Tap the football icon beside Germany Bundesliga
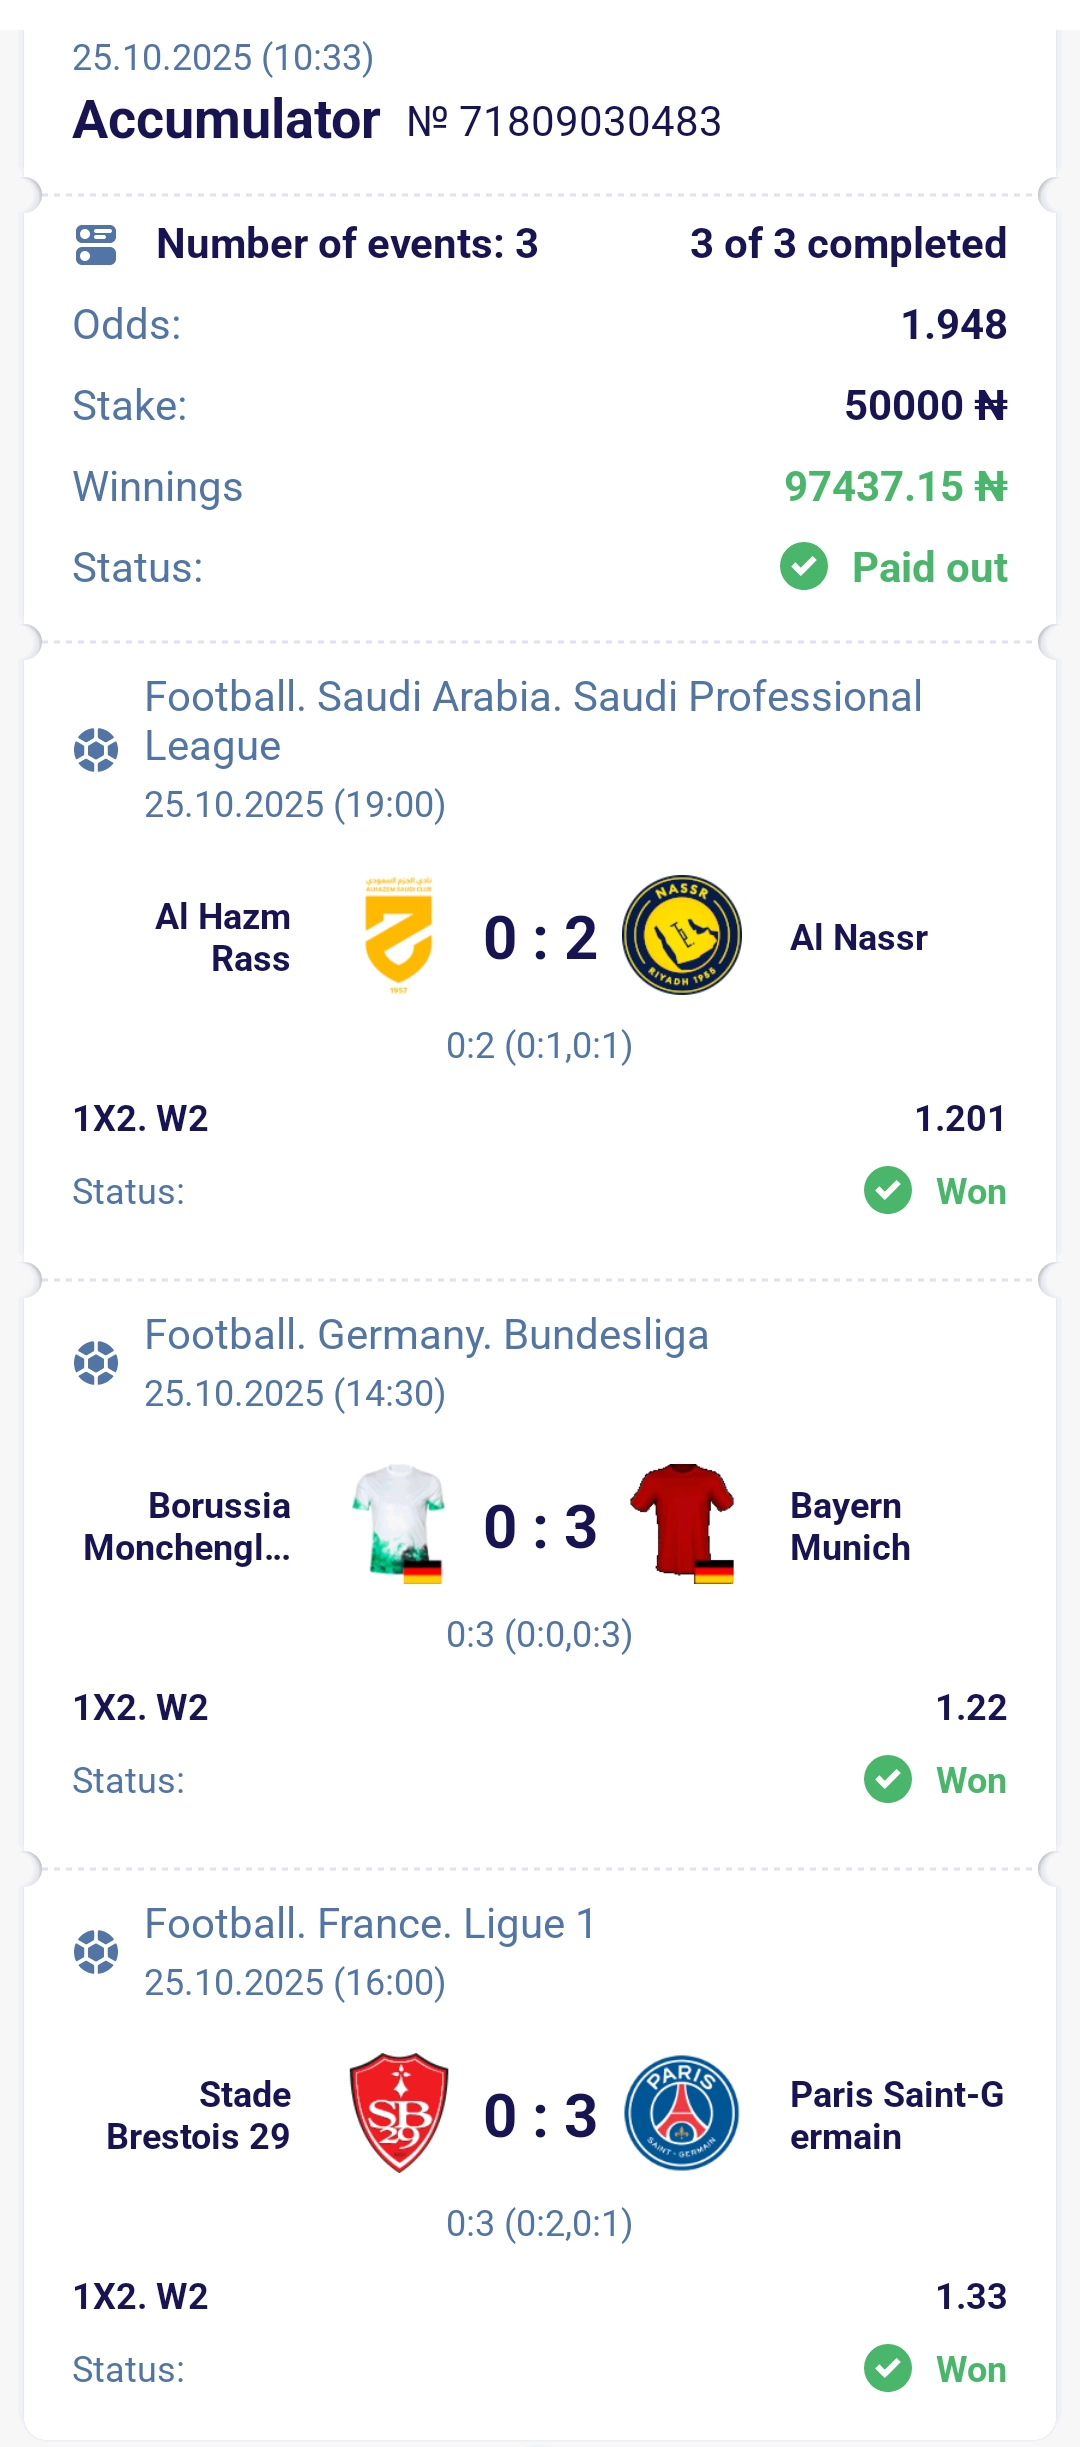The image size is (1080, 2447). [96, 1363]
